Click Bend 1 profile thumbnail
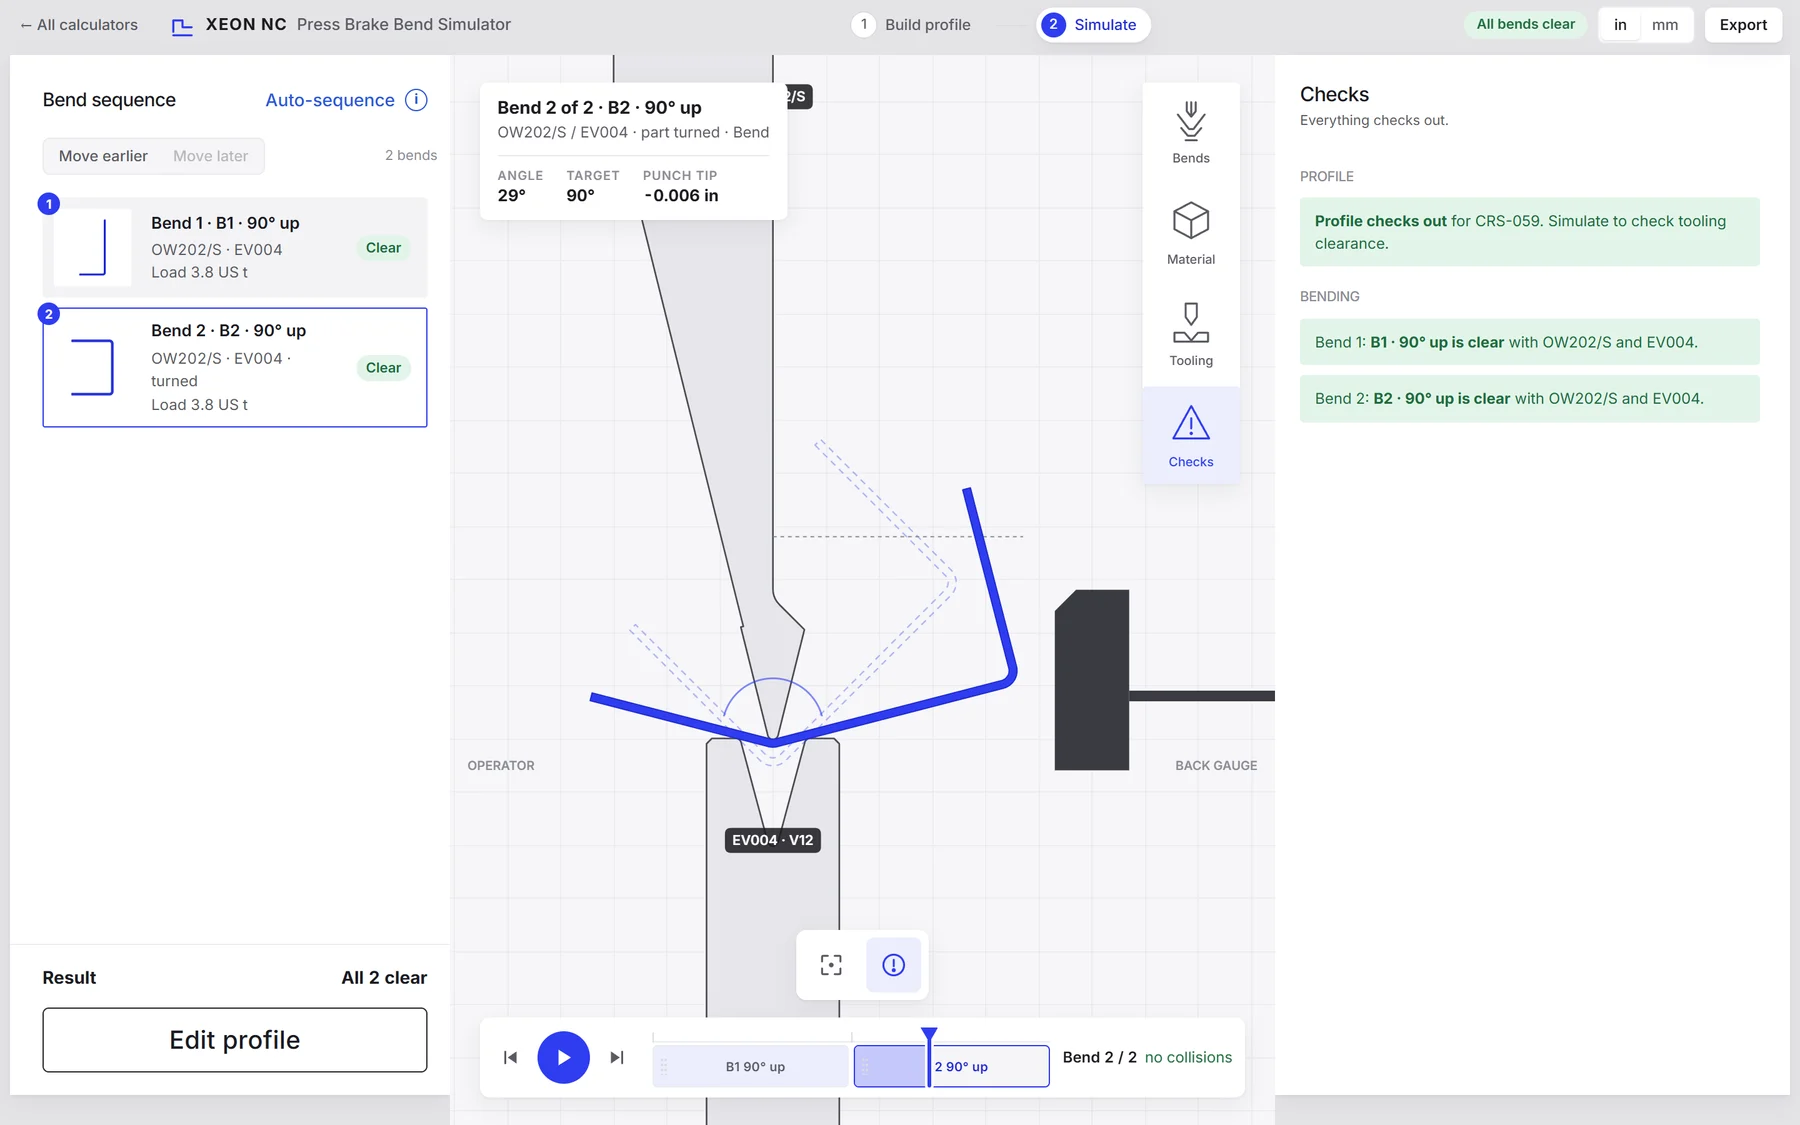The width and height of the screenshot is (1800, 1125). (93, 247)
